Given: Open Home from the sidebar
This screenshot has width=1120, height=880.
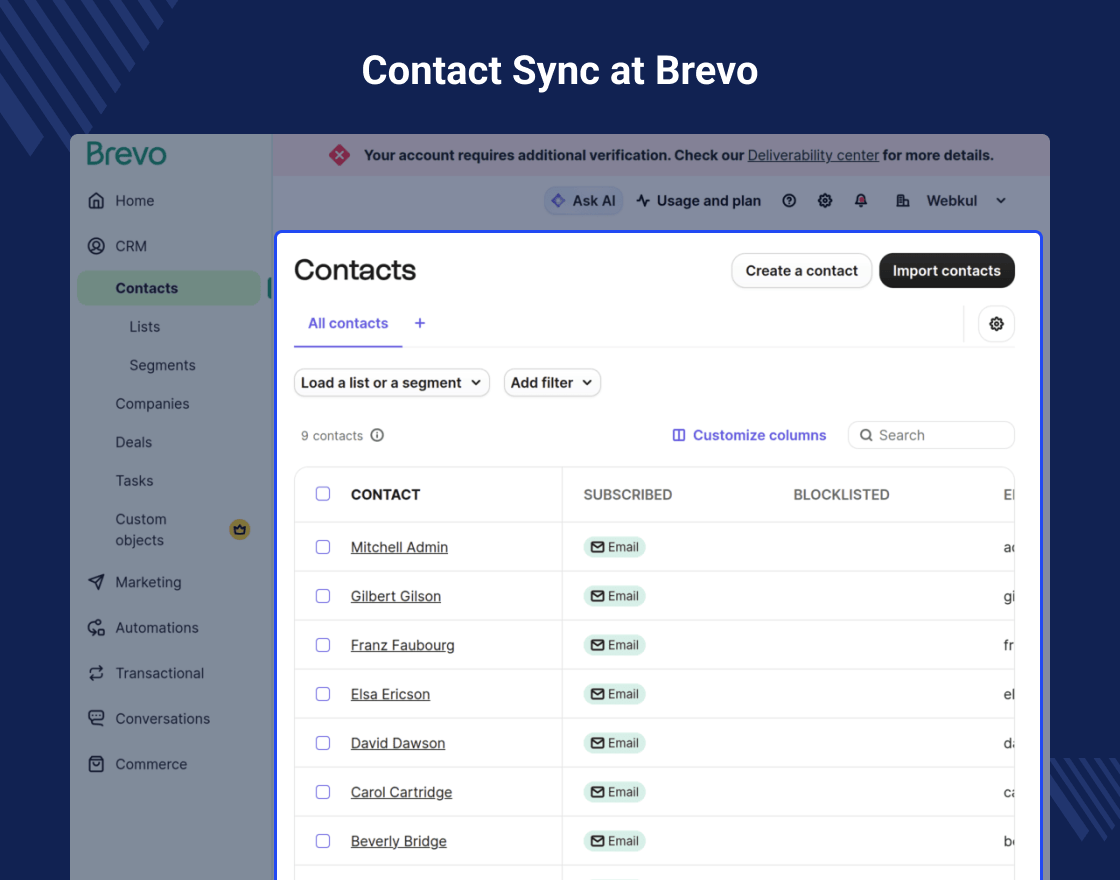Looking at the screenshot, I should 134,201.
